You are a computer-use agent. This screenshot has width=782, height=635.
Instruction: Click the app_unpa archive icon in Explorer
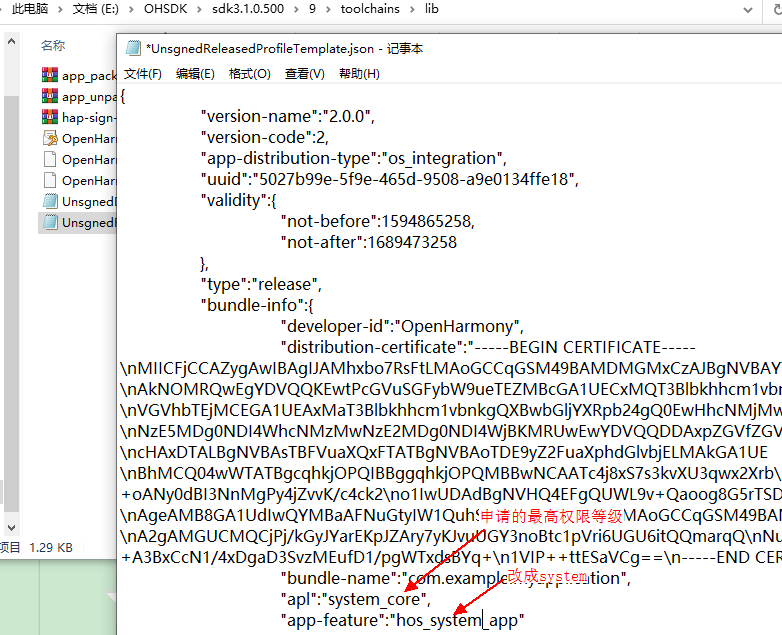(50, 96)
